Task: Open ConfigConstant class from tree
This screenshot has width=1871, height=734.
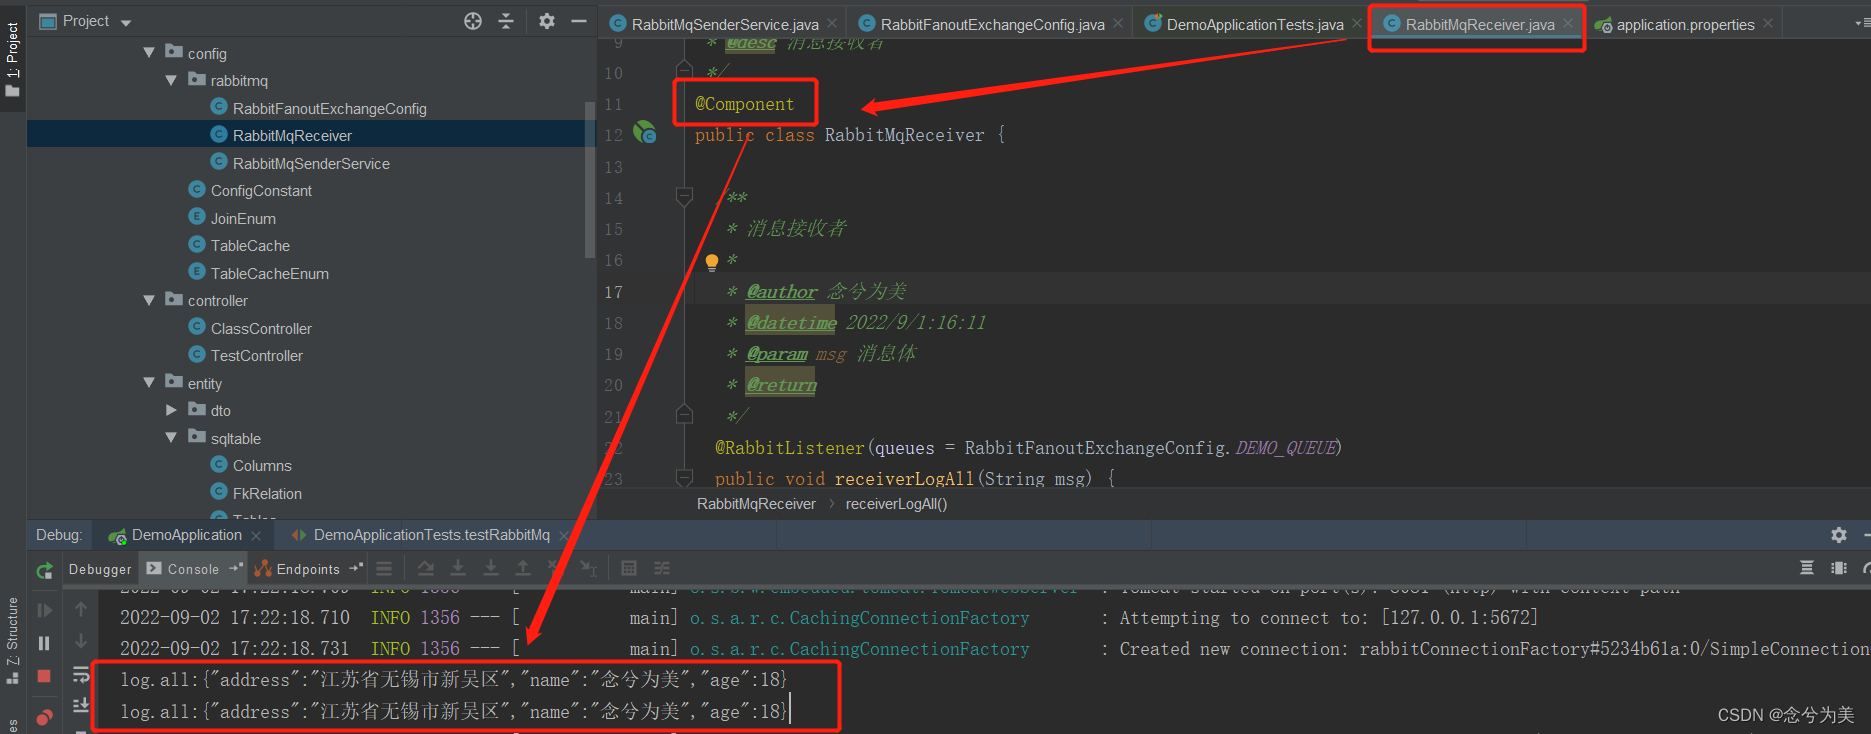Action: point(261,190)
